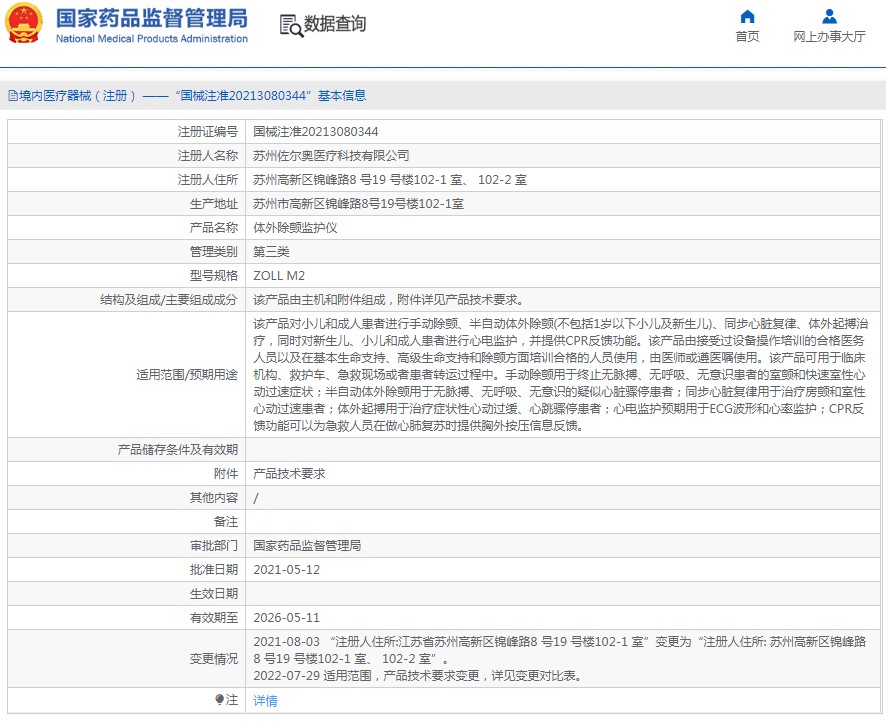Image resolution: width=886 pixels, height=721 pixels.
Task: Click the national emblem logo
Action: [x=24, y=23]
